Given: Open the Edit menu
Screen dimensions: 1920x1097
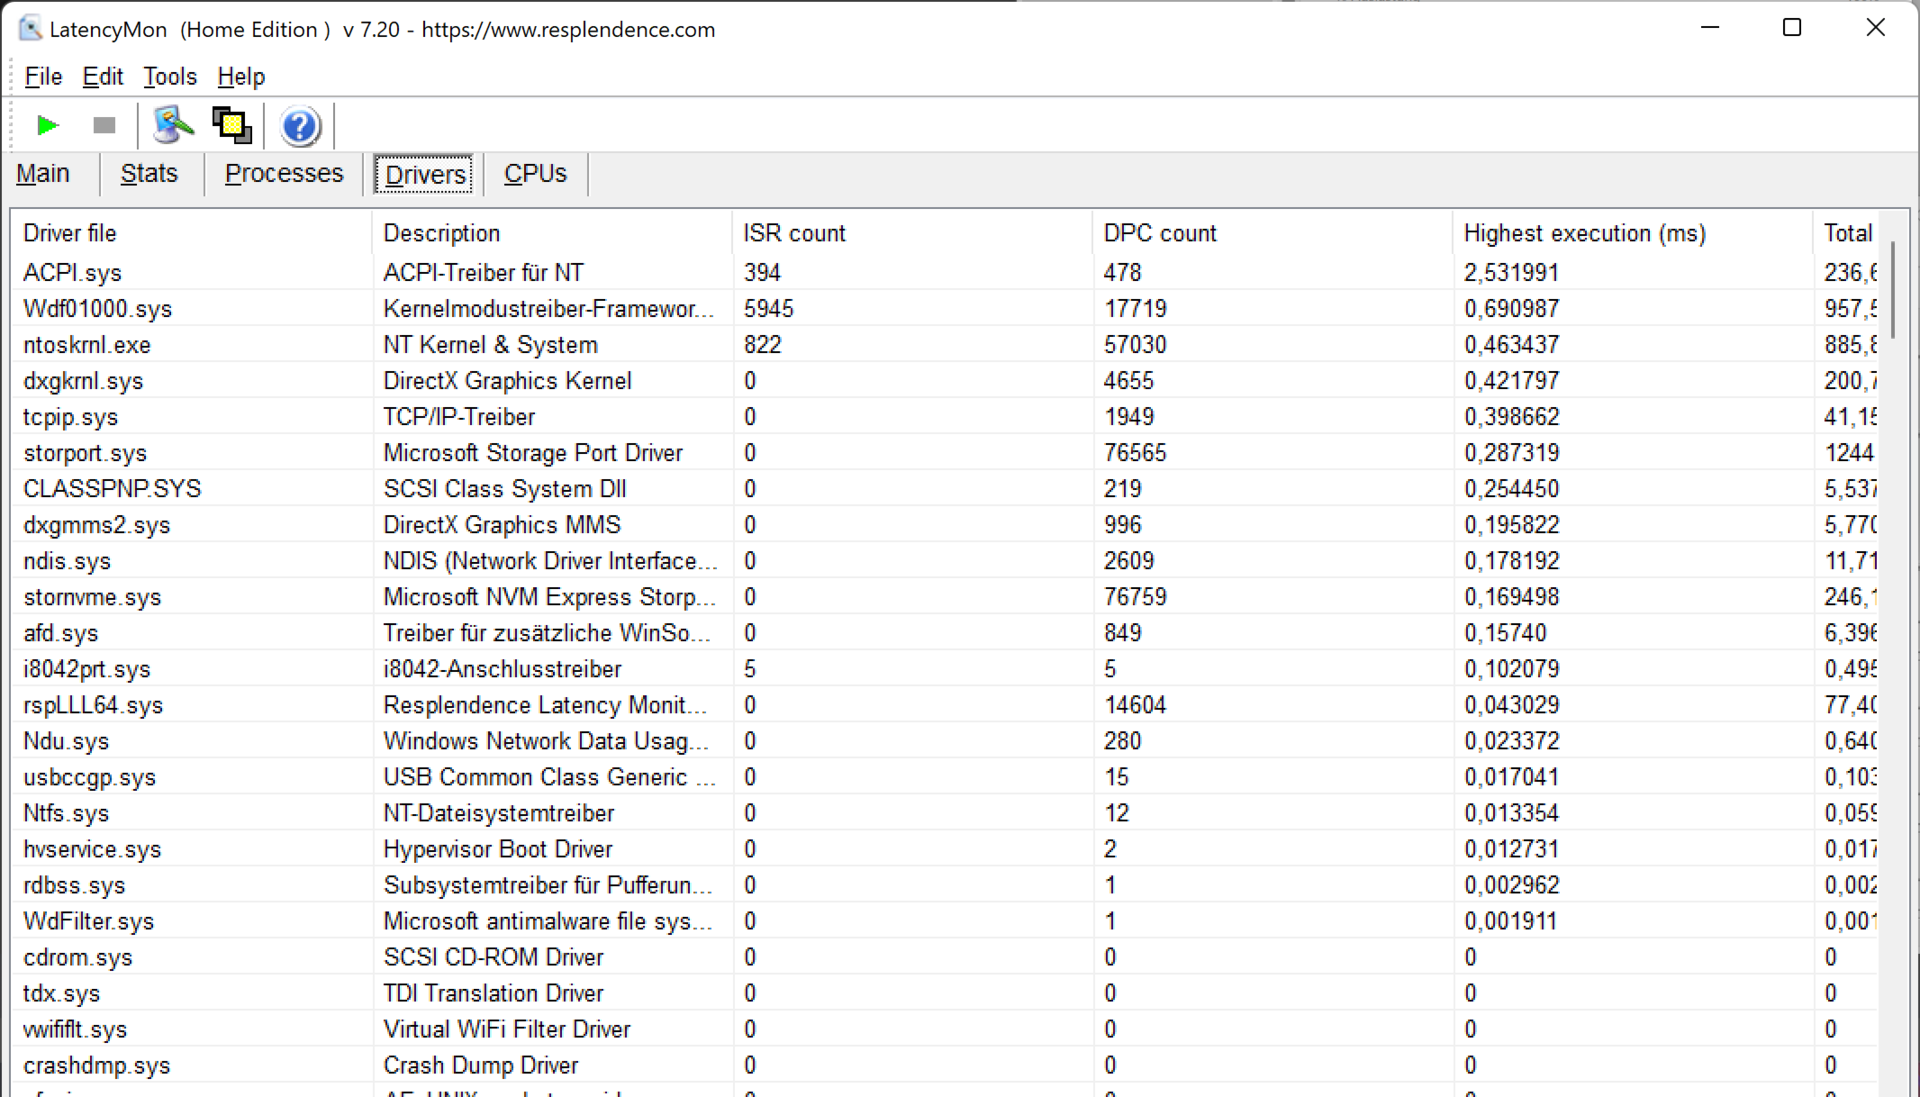Looking at the screenshot, I should 102,77.
